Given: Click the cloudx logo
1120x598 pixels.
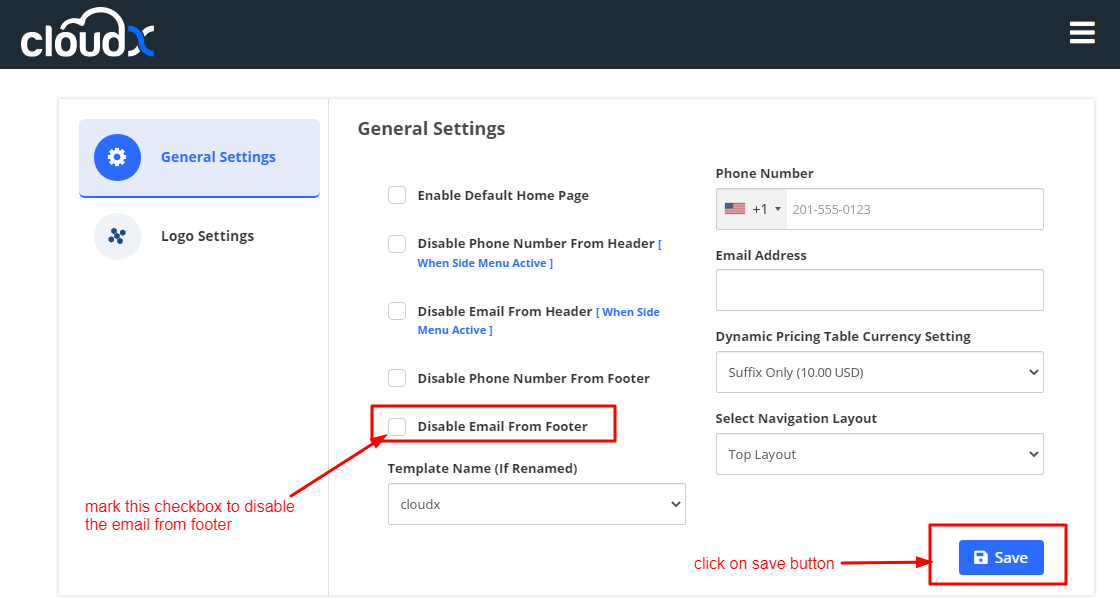Looking at the screenshot, I should point(88,34).
